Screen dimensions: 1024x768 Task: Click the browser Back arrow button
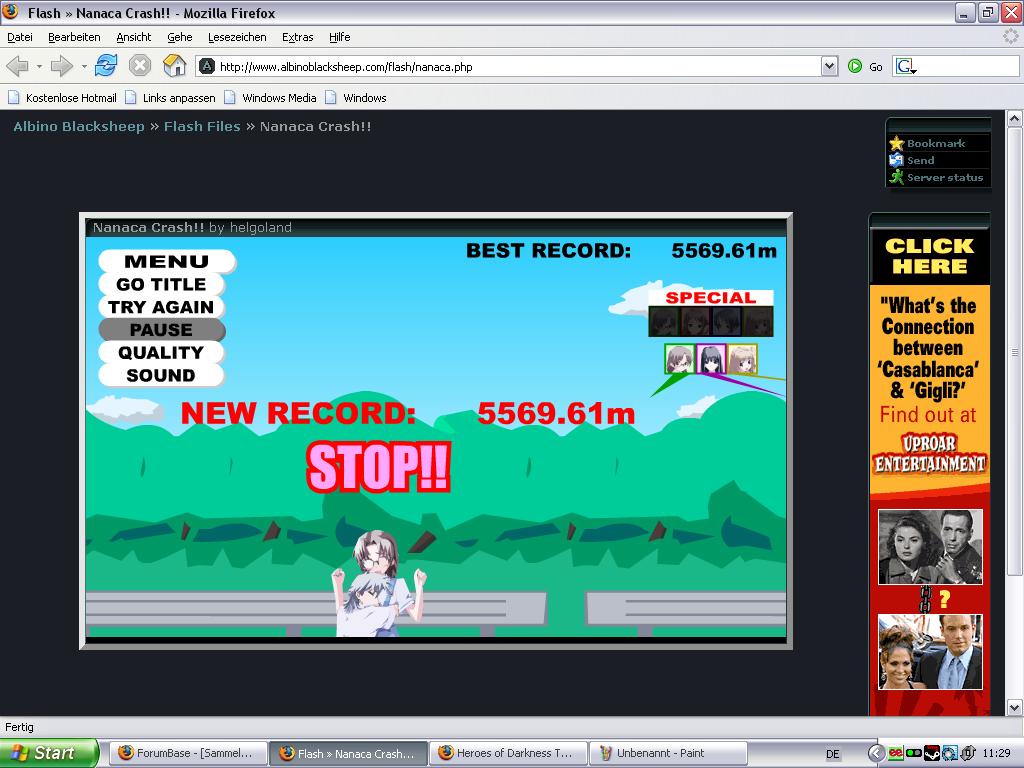tap(18, 66)
